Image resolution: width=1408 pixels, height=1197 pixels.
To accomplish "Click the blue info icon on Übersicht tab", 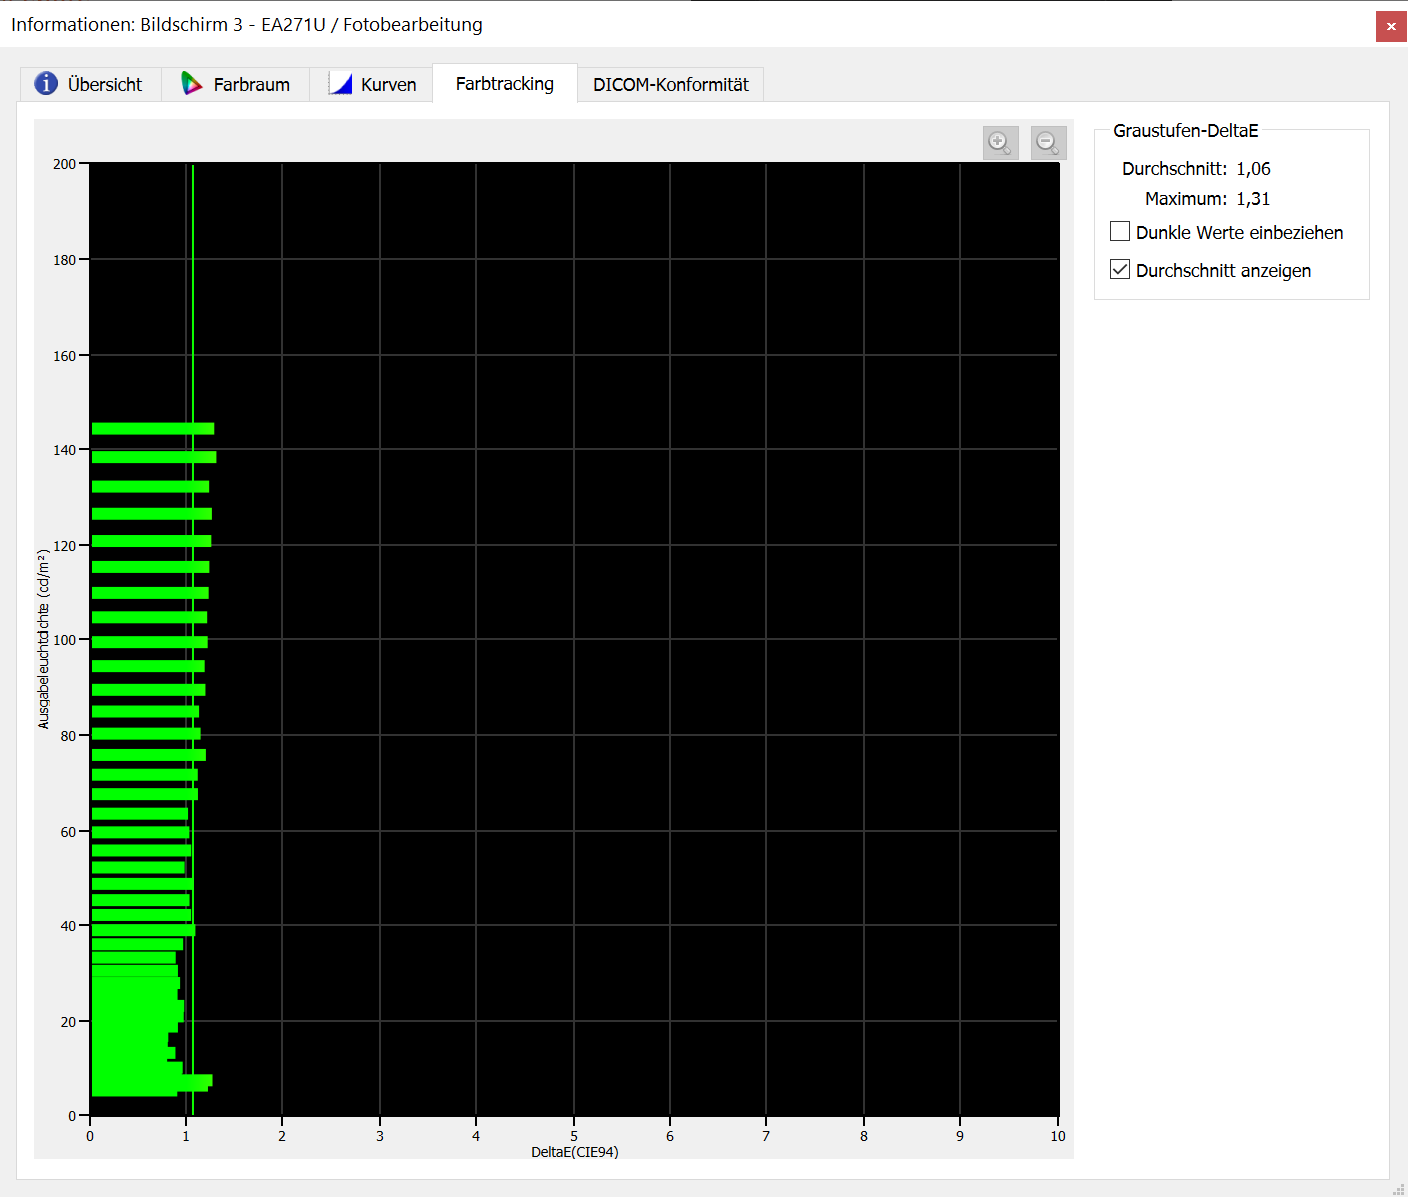I will coord(46,84).
